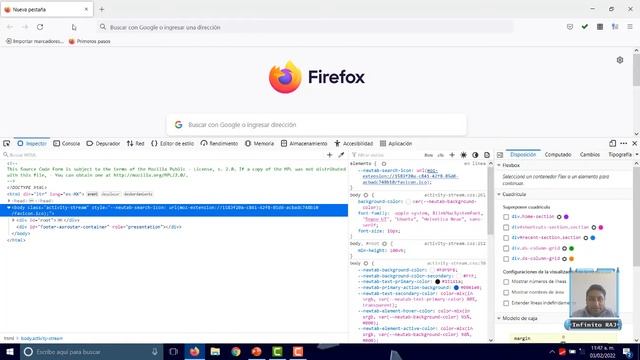Click the add new node plus icon

329,155
